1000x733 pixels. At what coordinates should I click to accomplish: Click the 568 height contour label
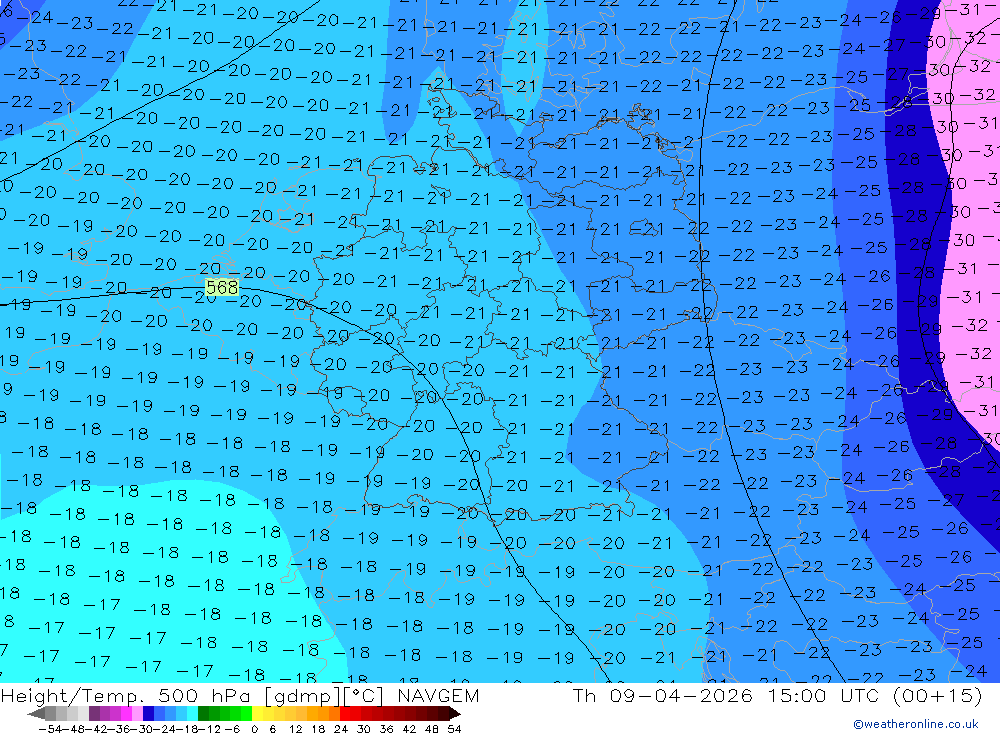pyautogui.click(x=222, y=288)
